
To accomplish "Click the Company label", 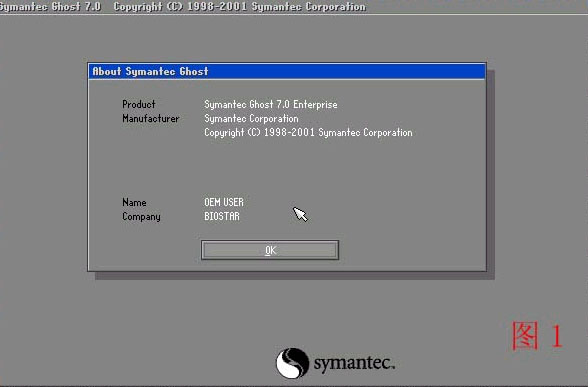I will [x=141, y=217].
